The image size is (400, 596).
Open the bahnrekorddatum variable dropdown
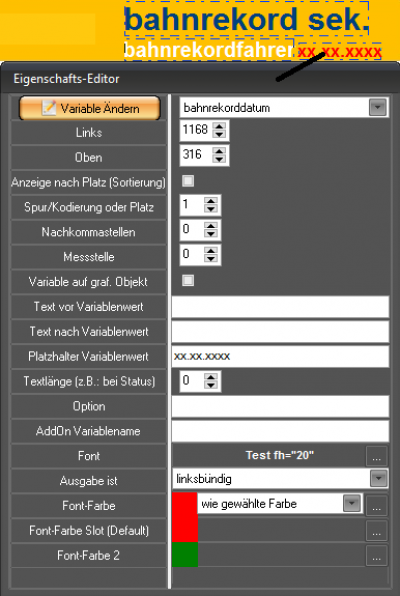click(x=378, y=108)
